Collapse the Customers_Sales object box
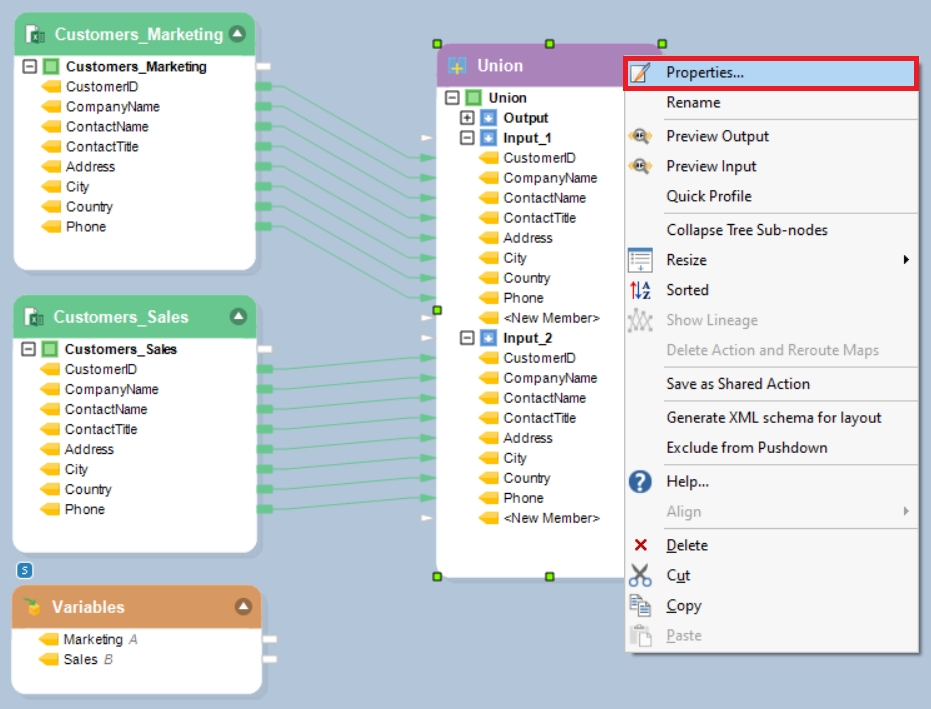 238,316
